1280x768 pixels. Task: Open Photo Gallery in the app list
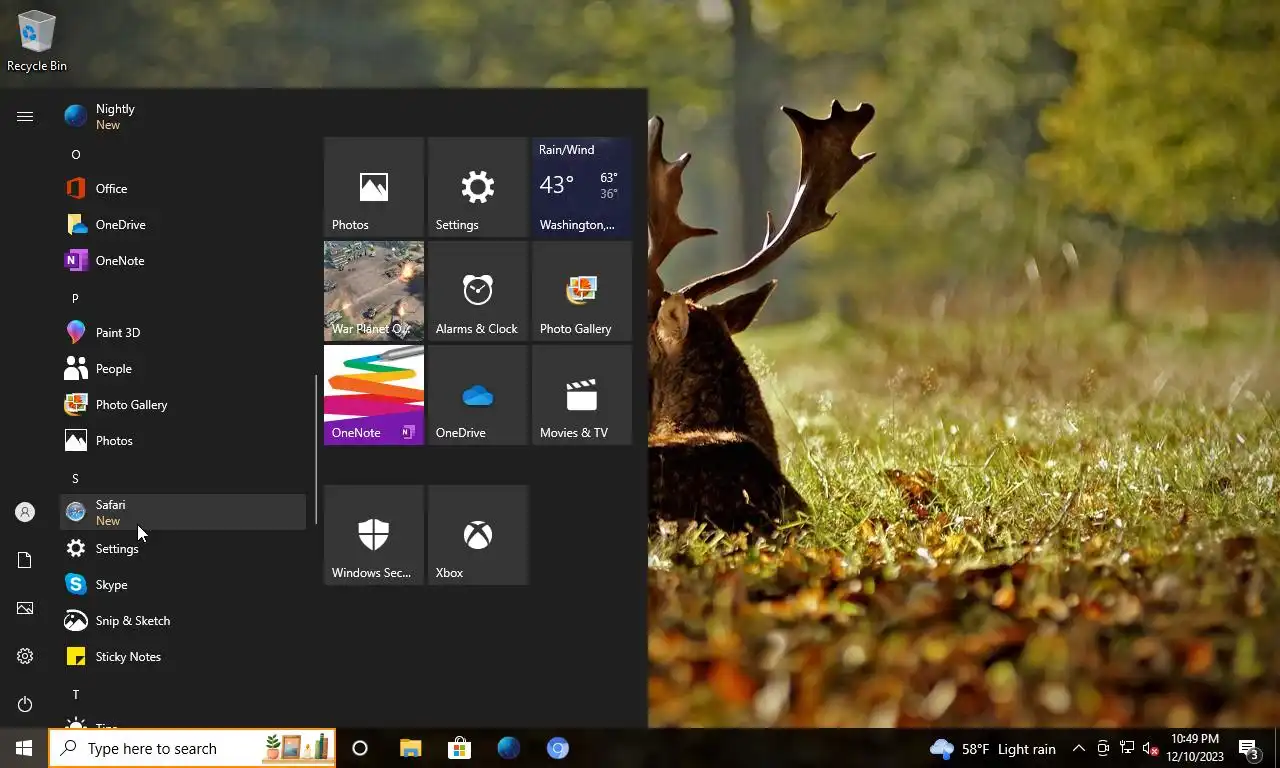click(183, 404)
